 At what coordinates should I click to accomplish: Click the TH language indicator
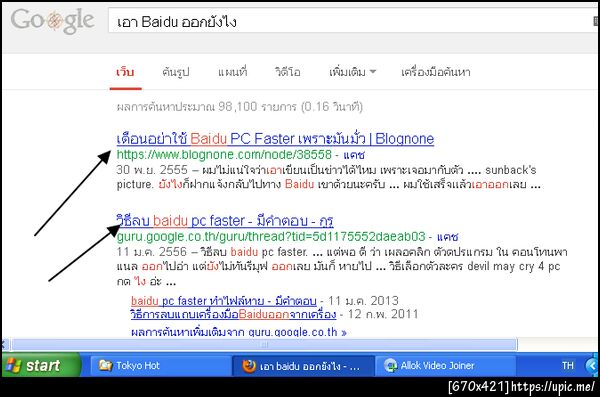point(567,366)
